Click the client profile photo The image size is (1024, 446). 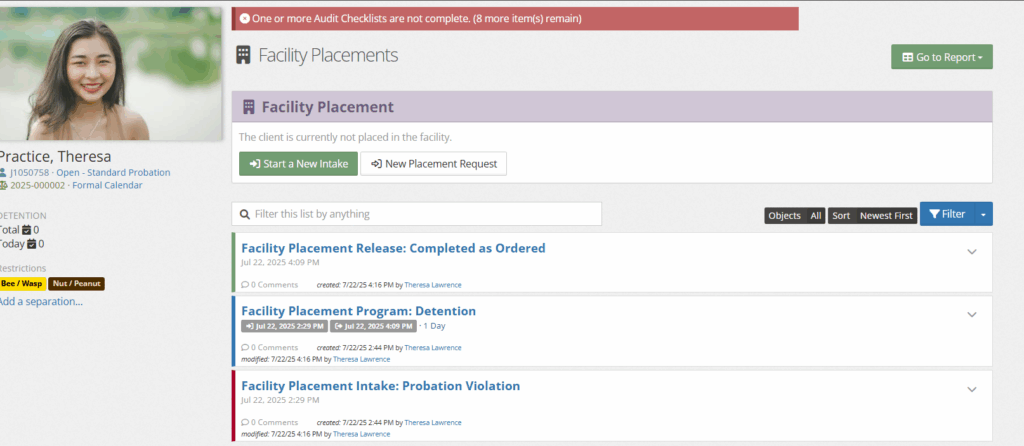tap(110, 73)
